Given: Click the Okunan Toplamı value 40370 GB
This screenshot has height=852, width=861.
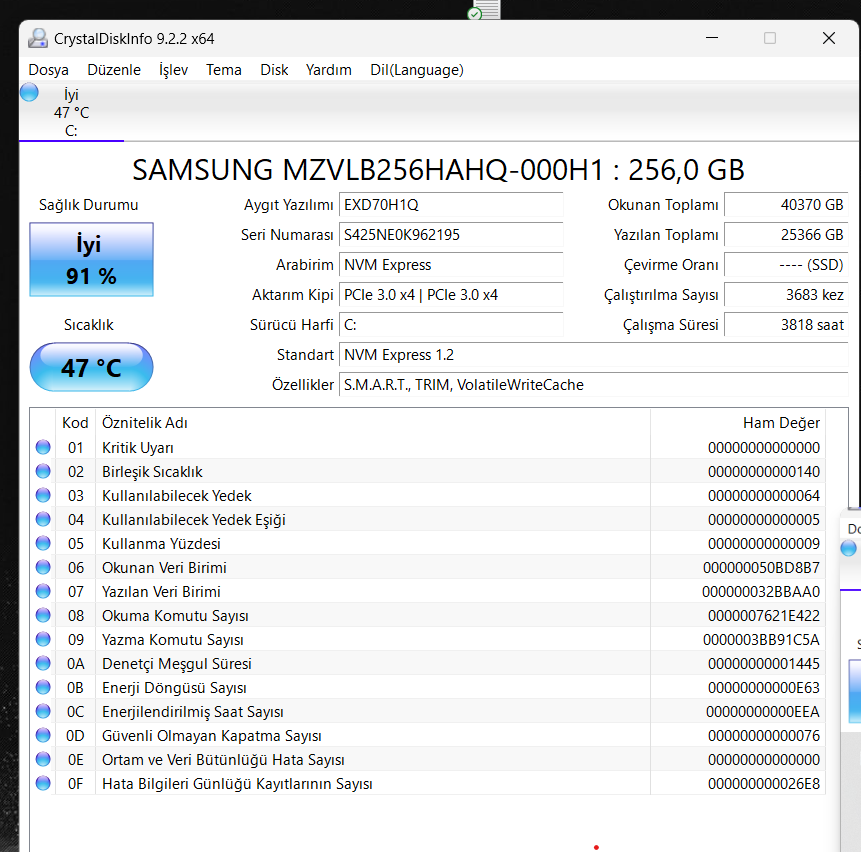Looking at the screenshot, I should (x=786, y=205).
